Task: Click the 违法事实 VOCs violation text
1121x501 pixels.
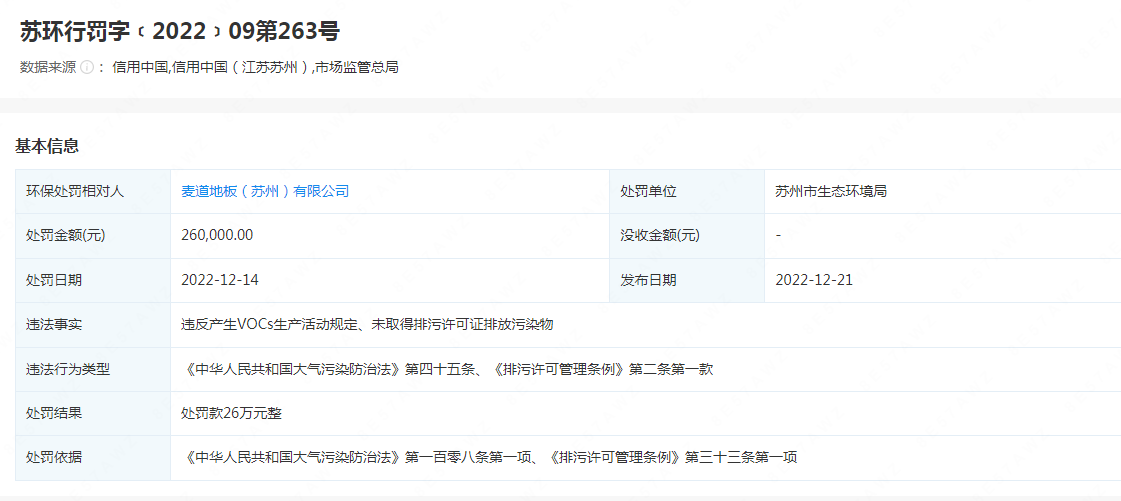Action: (x=367, y=324)
